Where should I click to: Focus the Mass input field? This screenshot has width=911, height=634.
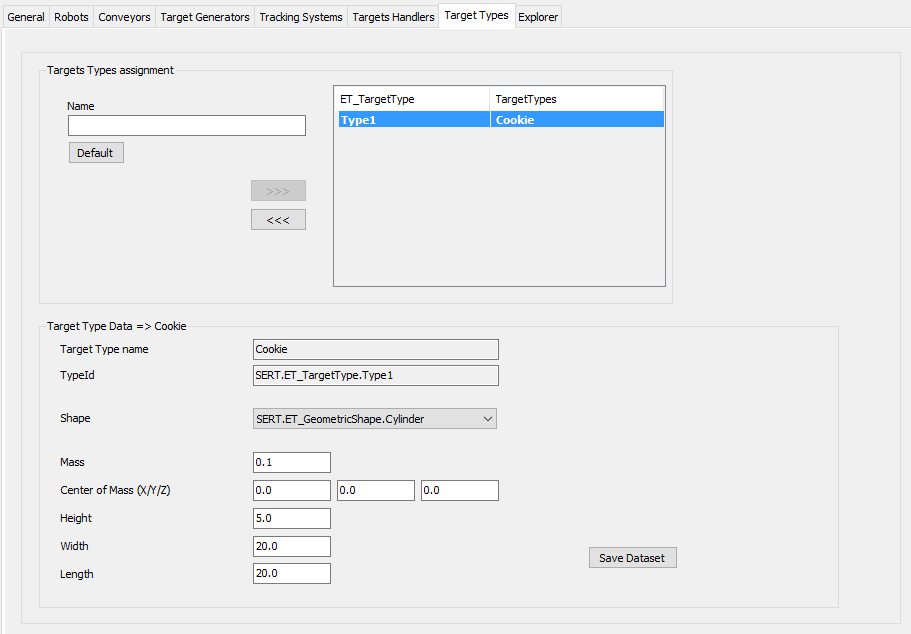click(292, 463)
